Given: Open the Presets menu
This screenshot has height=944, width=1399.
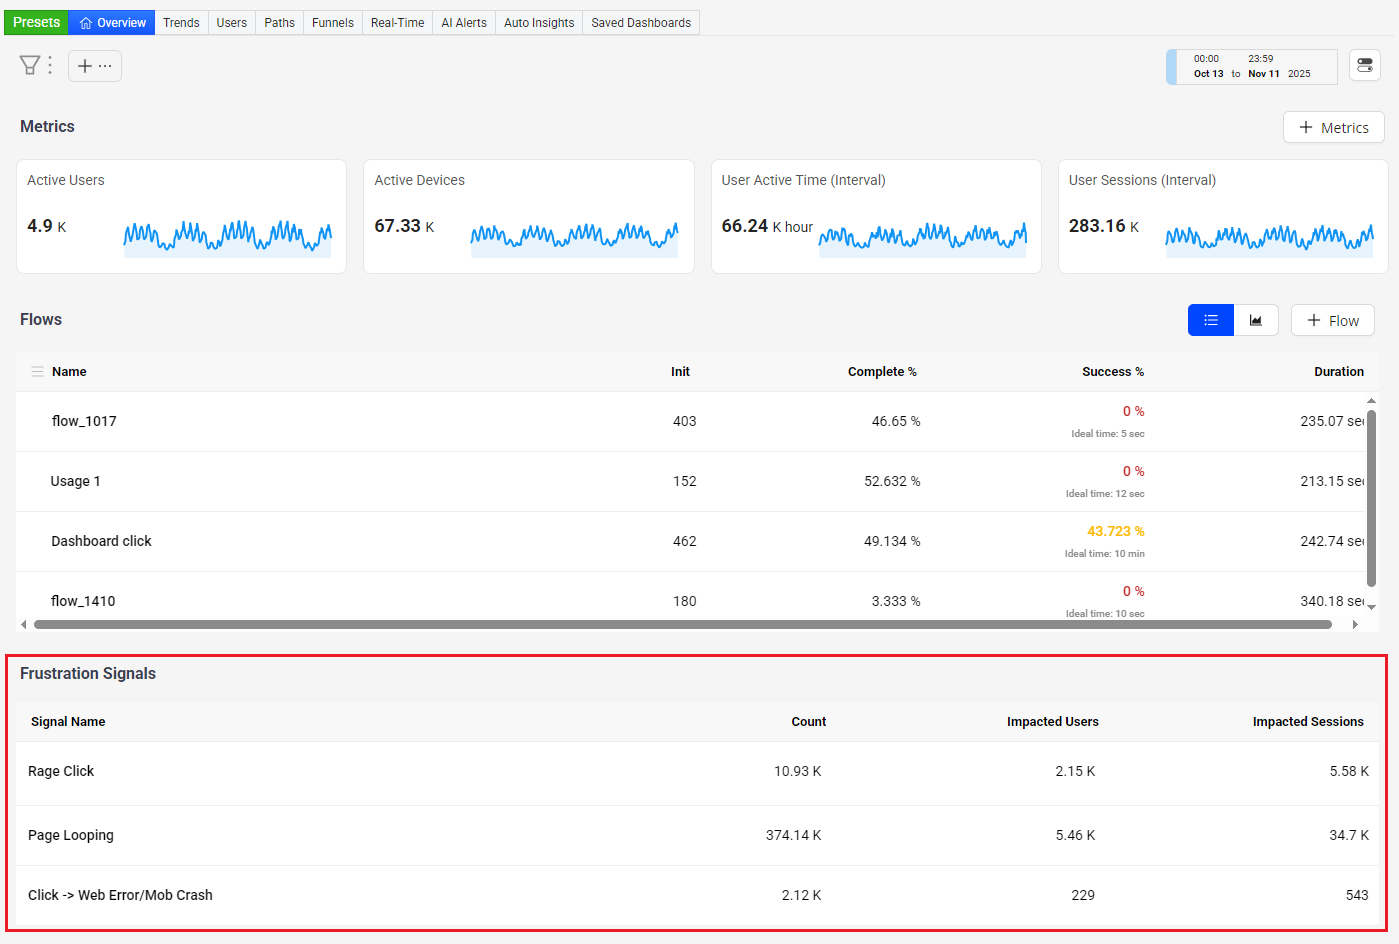Looking at the screenshot, I should pyautogui.click(x=36, y=22).
